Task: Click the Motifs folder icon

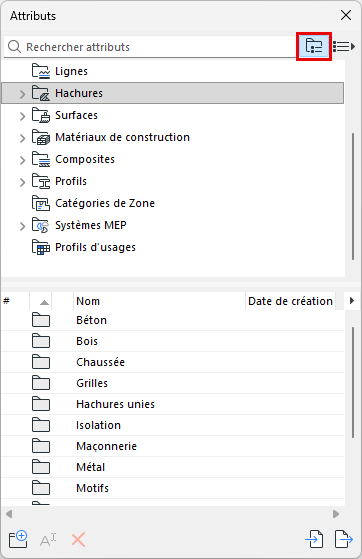Action: (x=41, y=488)
